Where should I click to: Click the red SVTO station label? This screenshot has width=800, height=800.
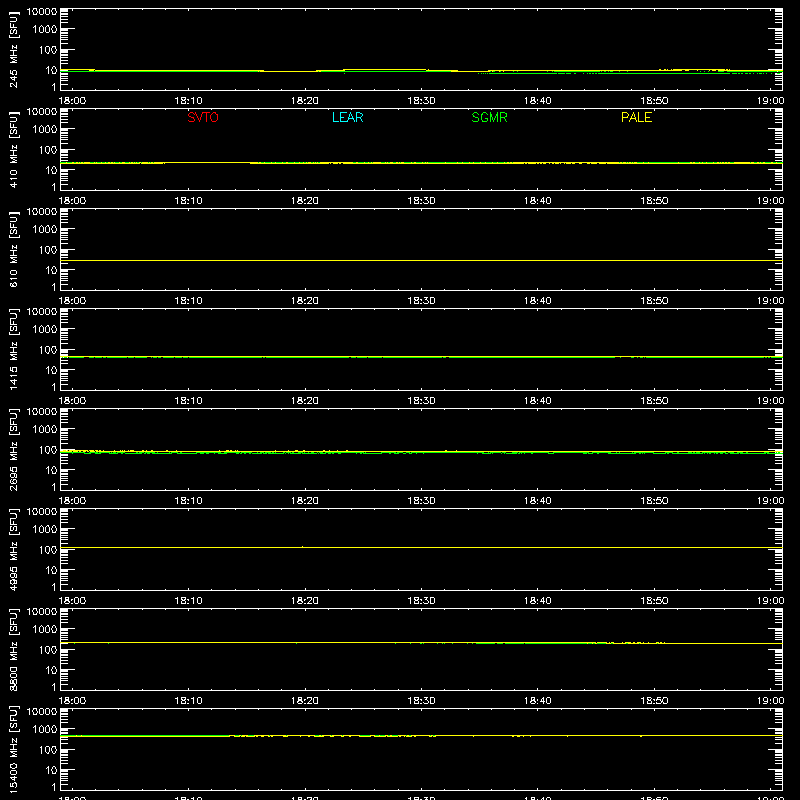(203, 117)
